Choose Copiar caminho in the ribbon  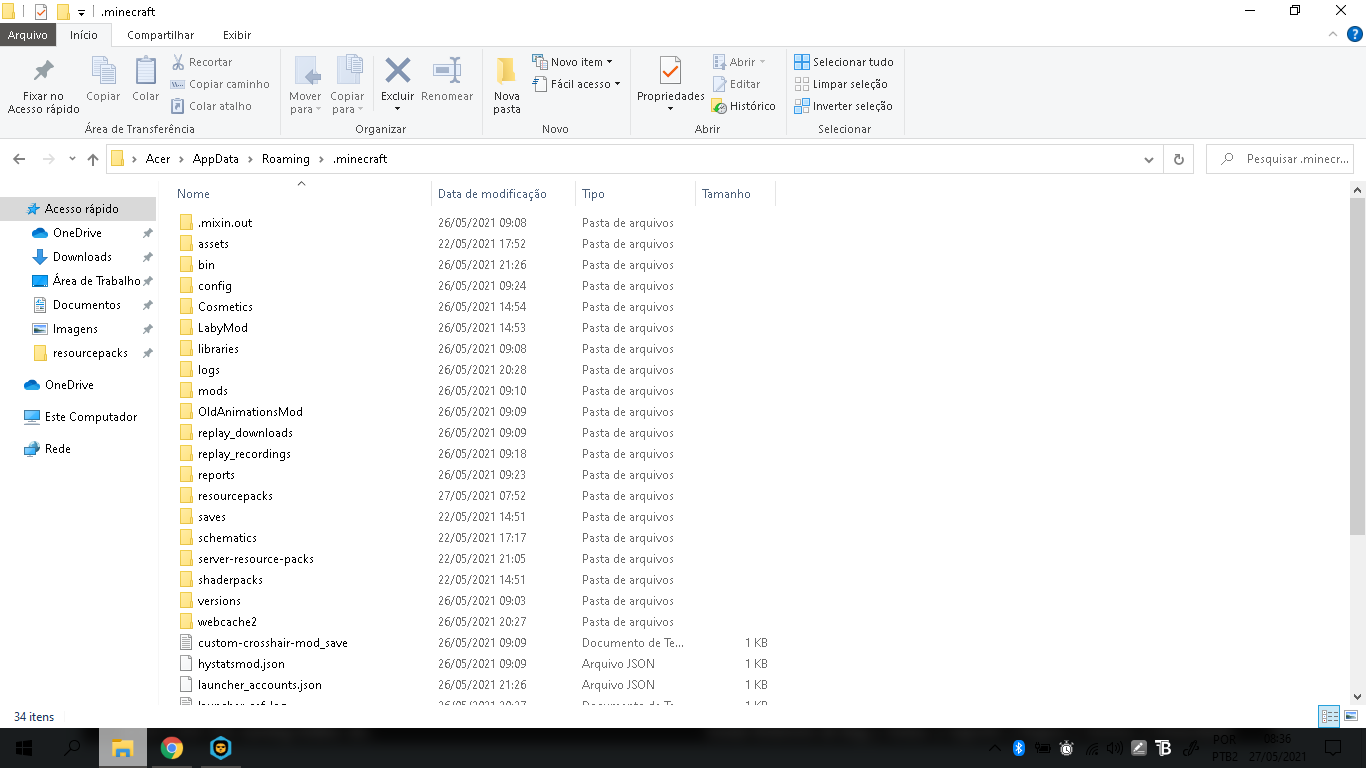(220, 84)
